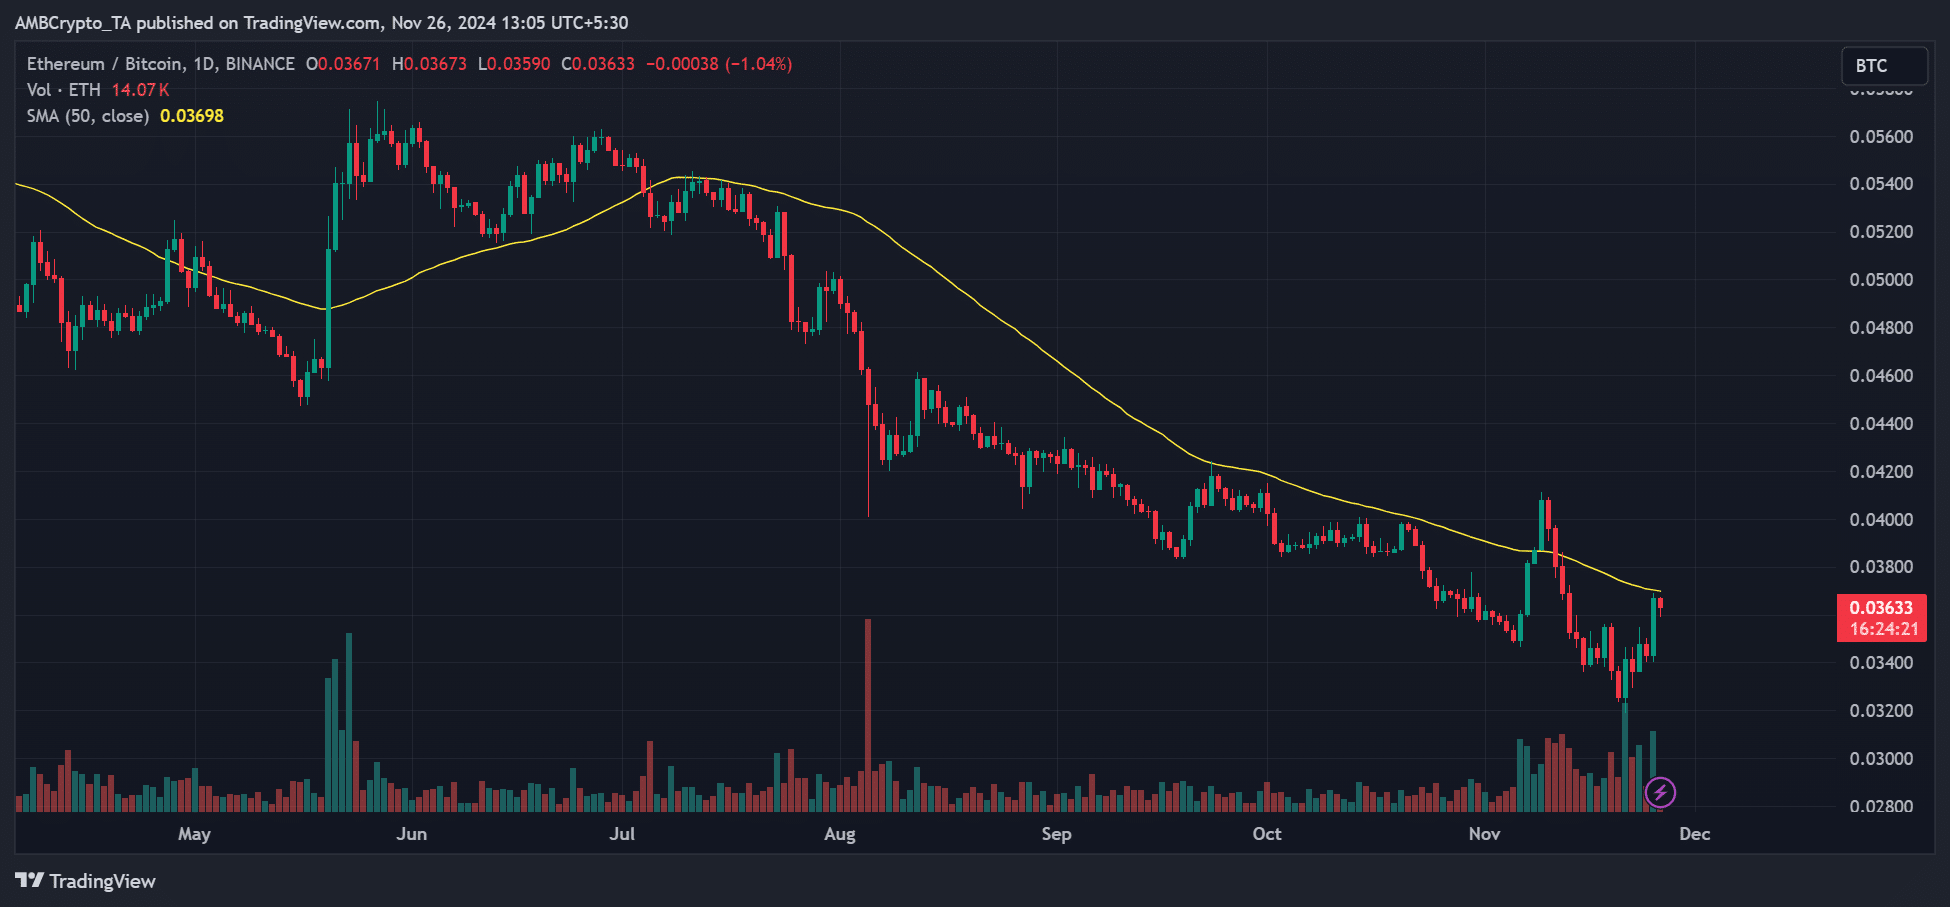Click the 0.03000 price axis label
The width and height of the screenshot is (1950, 907).
[x=1881, y=759]
